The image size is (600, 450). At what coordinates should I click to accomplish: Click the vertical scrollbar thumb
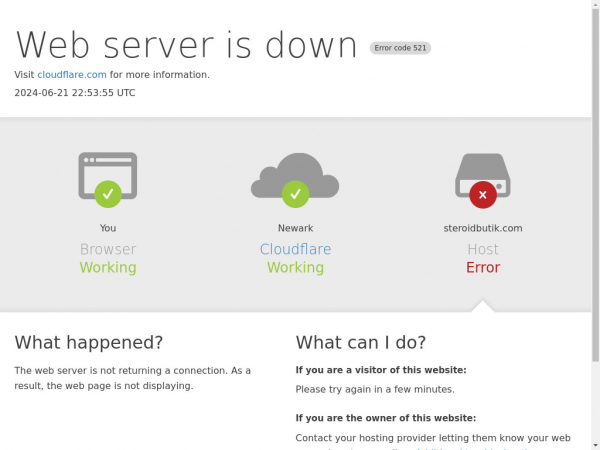pos(595,185)
